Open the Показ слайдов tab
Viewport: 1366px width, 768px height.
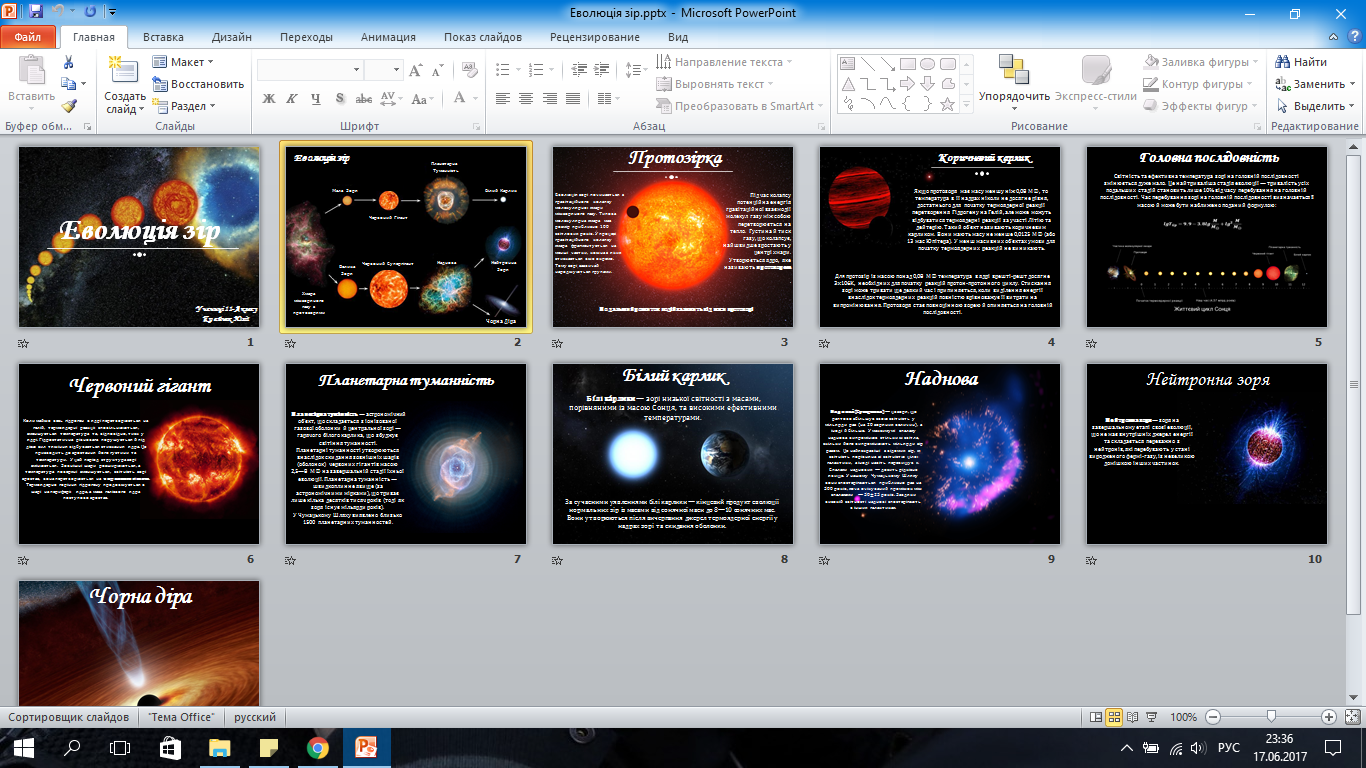pos(483,37)
